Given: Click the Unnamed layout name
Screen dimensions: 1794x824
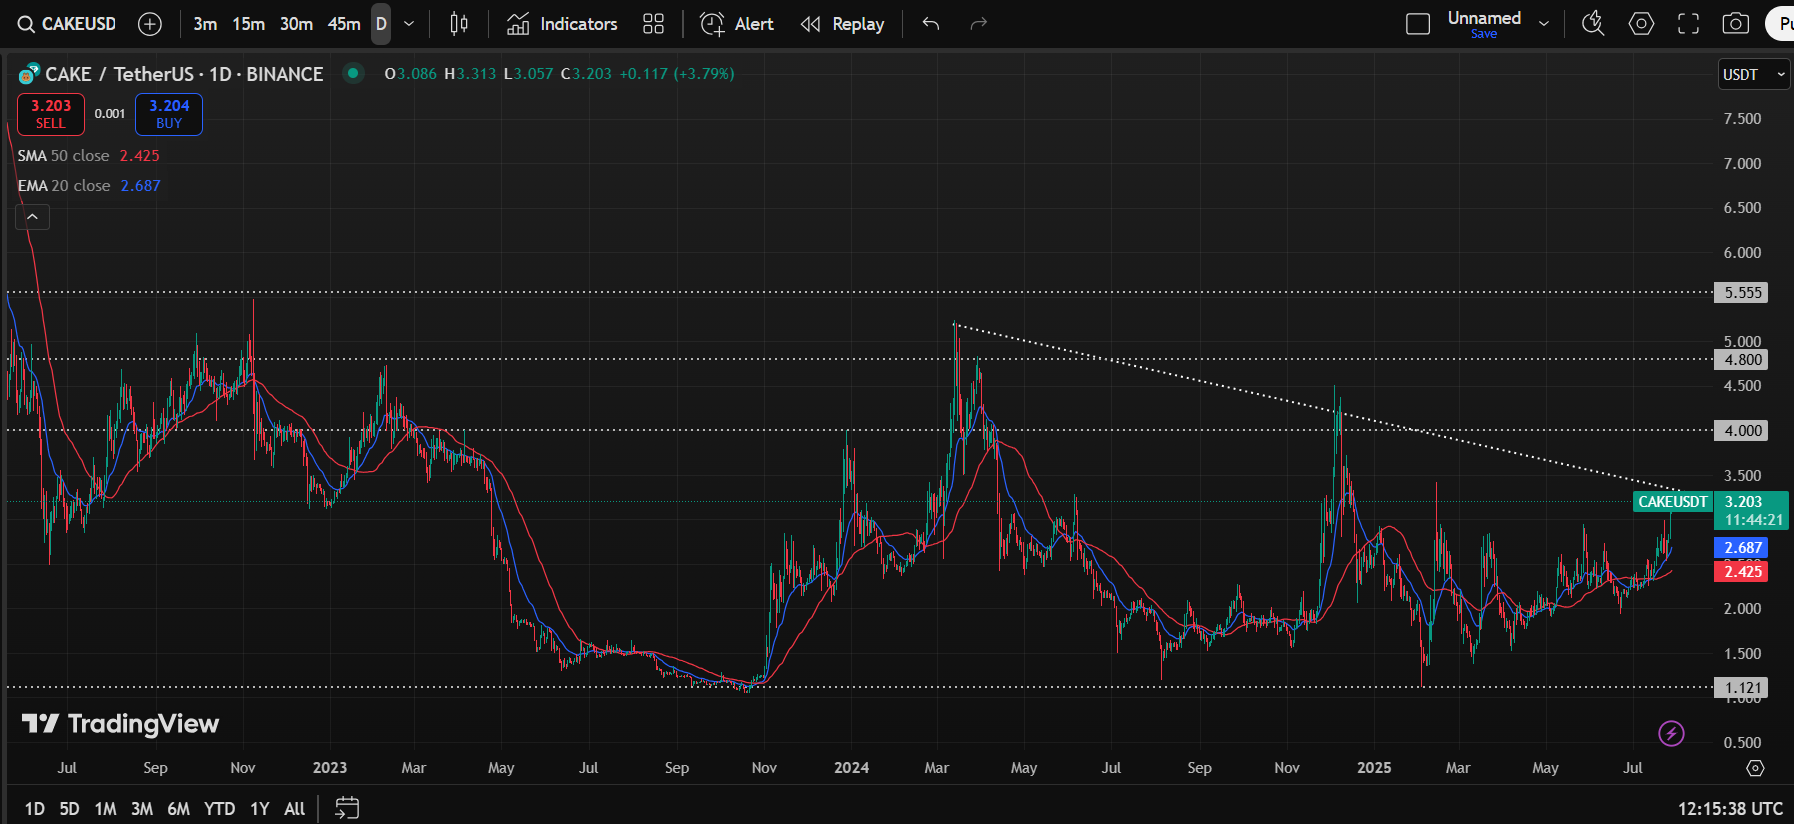Looking at the screenshot, I should [x=1484, y=18].
